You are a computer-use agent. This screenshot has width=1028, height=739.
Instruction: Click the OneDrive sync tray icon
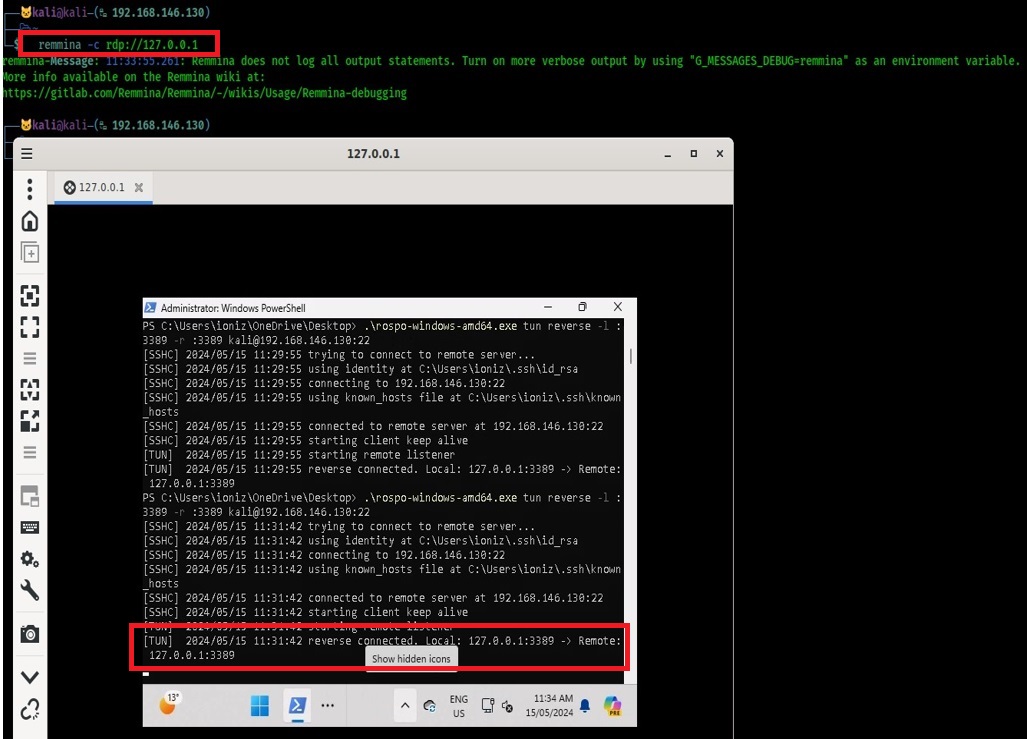coord(429,706)
